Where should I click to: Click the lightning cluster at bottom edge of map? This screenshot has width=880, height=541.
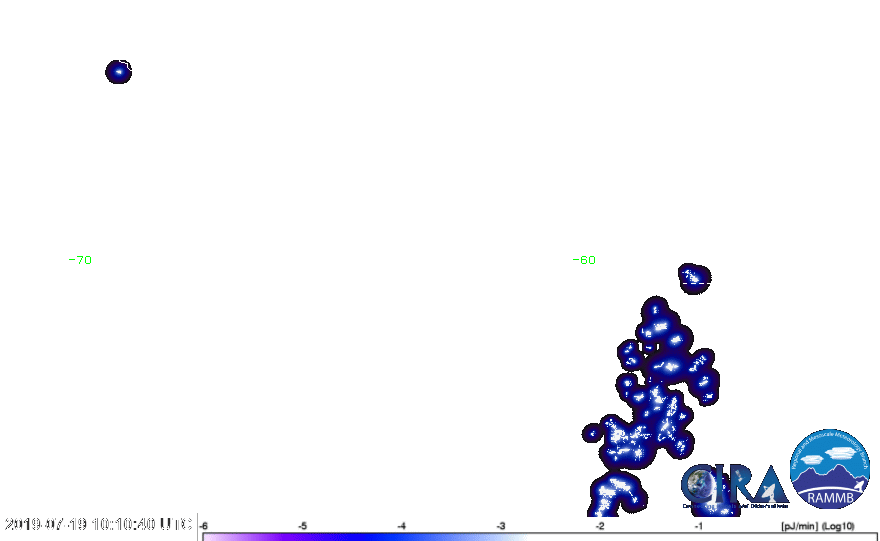[x=615, y=493]
